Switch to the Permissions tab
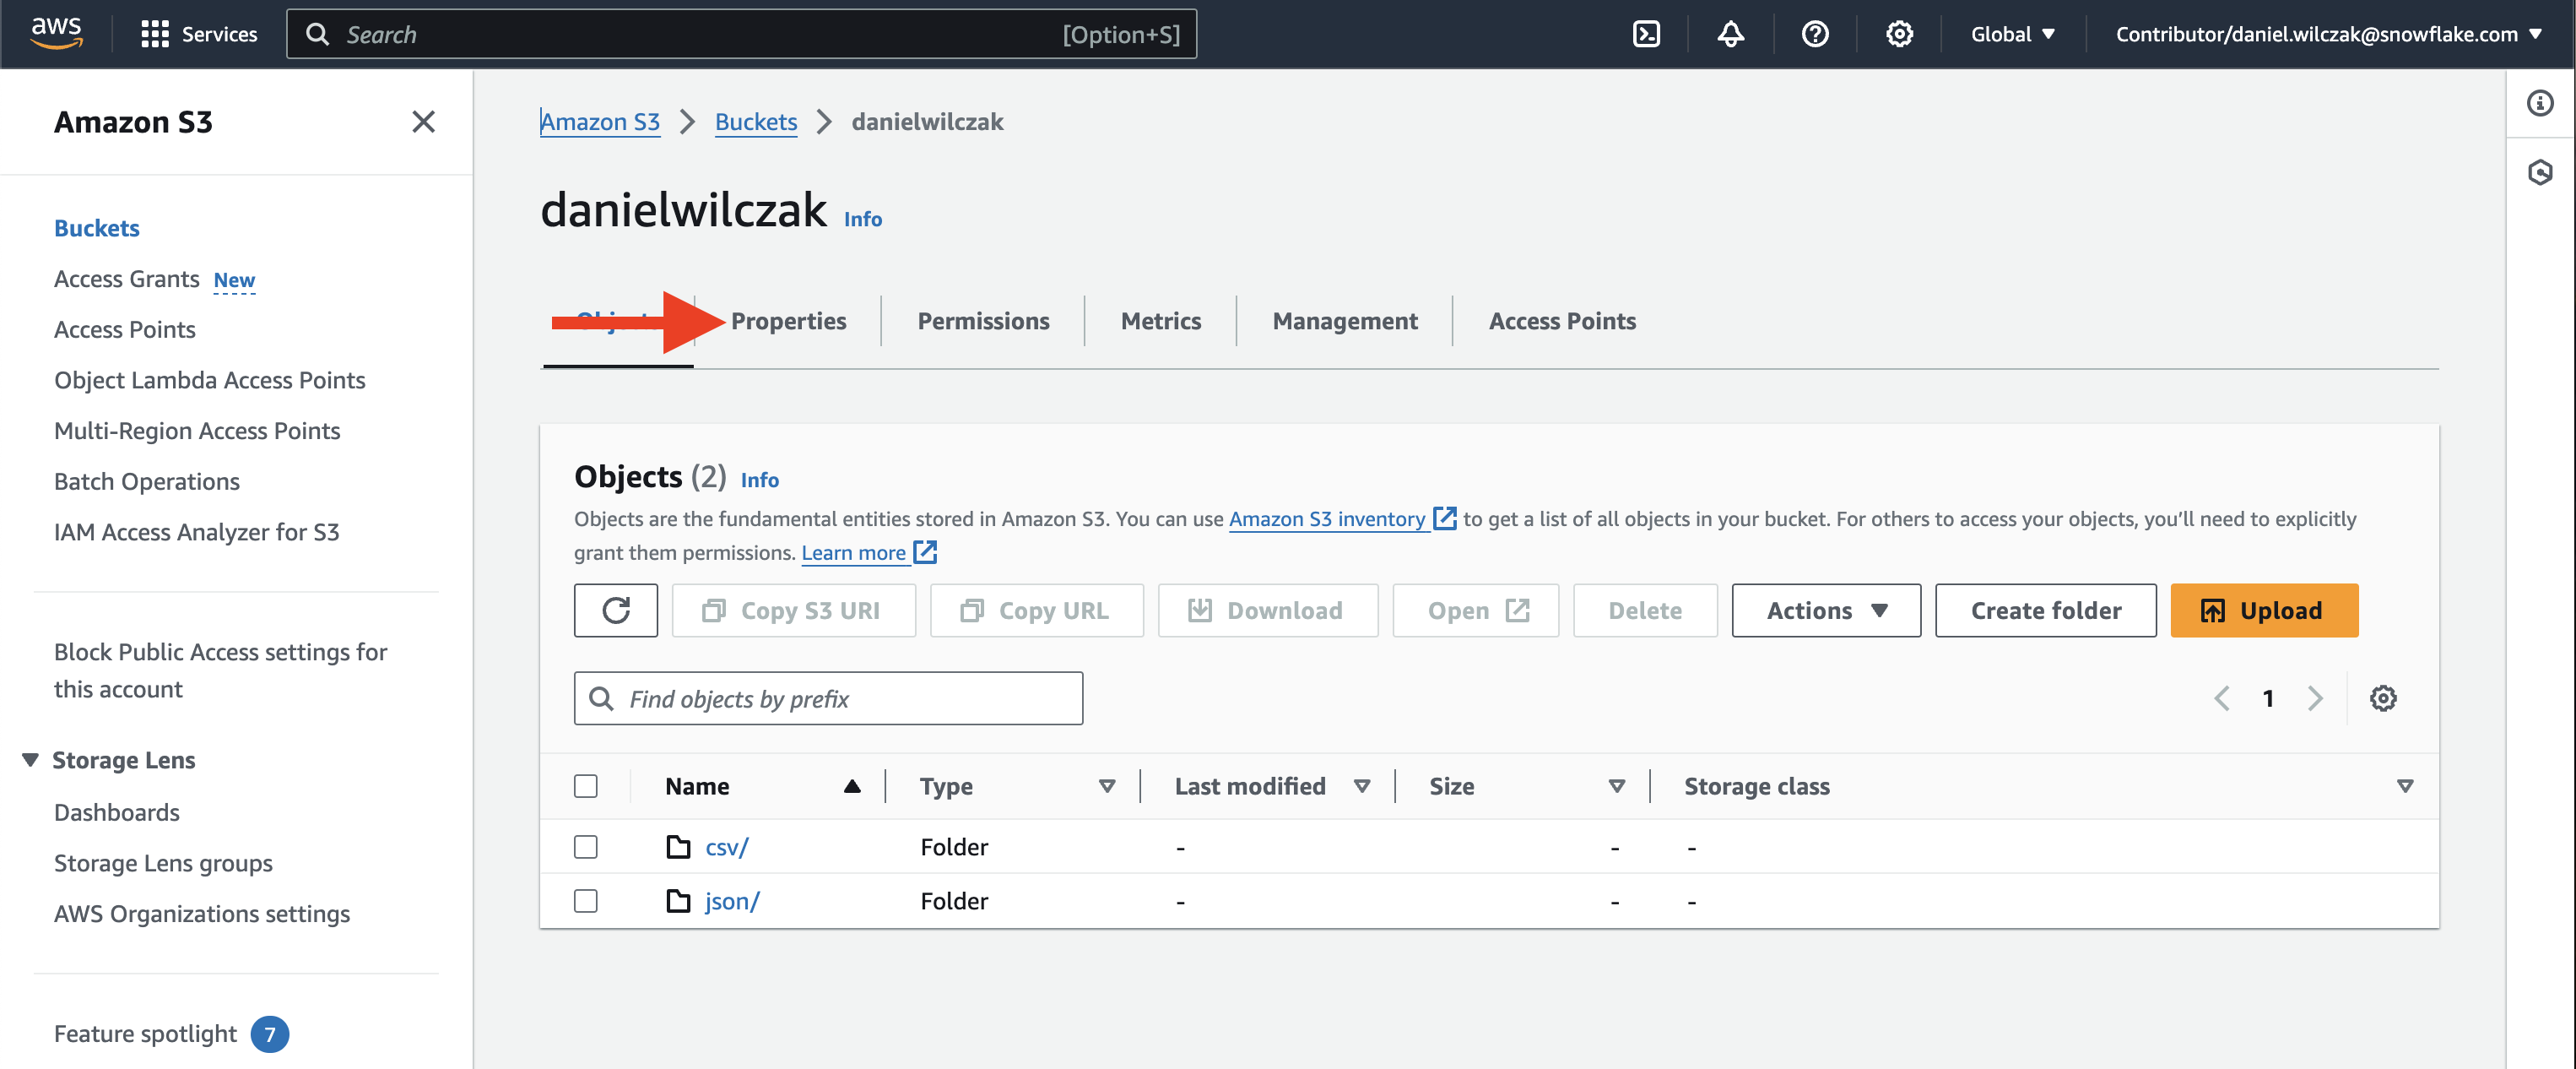Screen dimensions: 2576x1069 click(x=983, y=321)
